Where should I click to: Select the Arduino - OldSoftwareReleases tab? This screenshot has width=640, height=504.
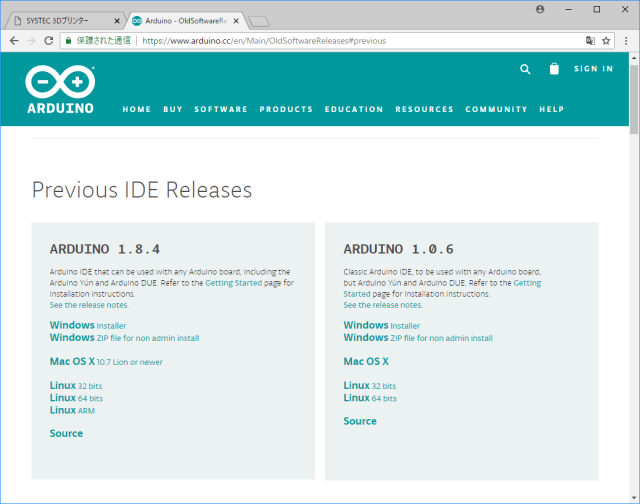pos(188,21)
